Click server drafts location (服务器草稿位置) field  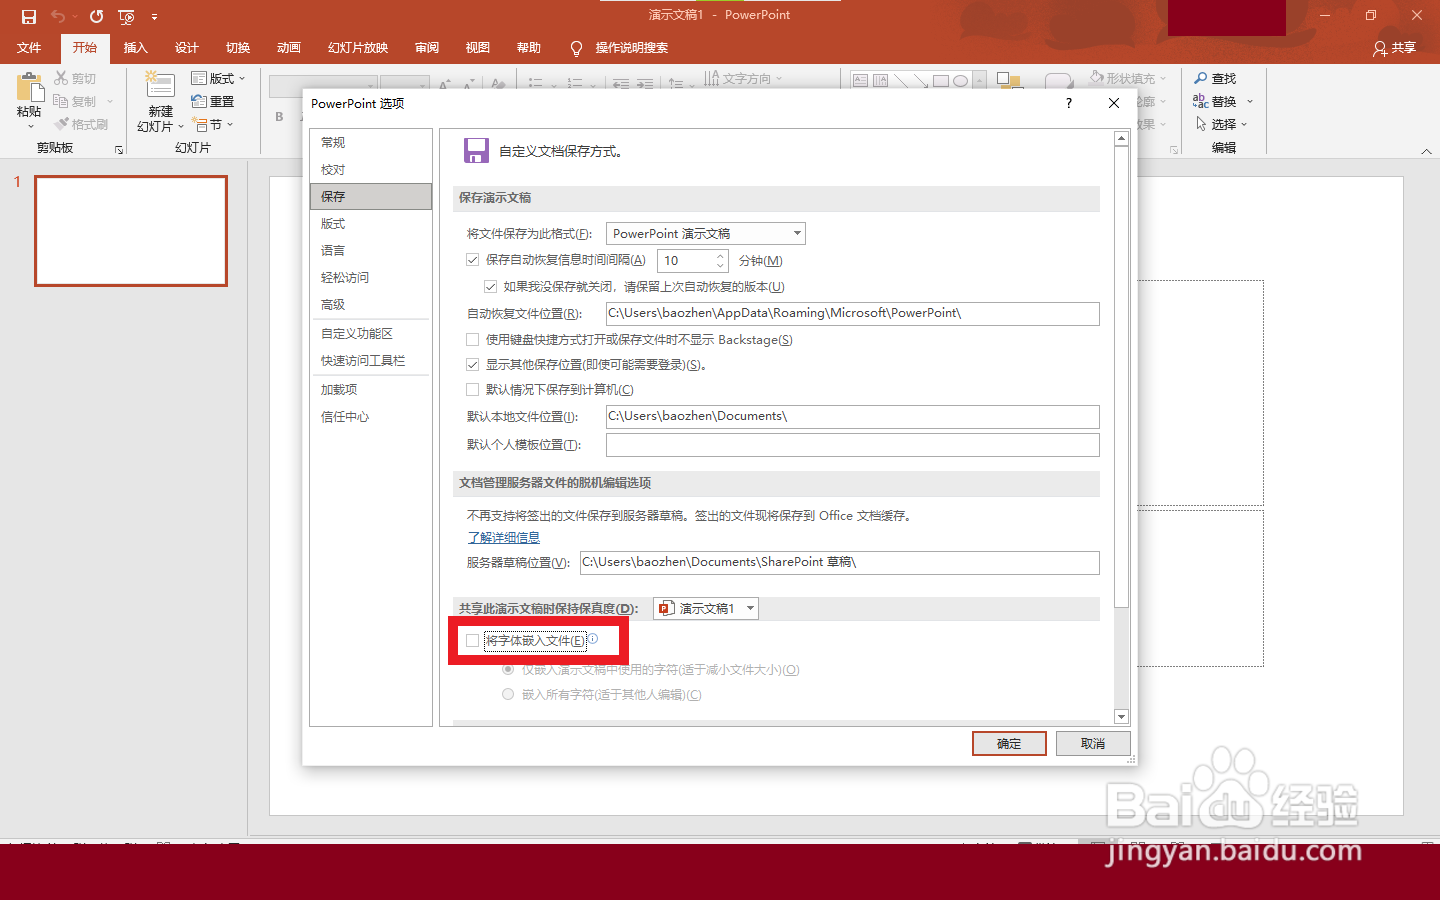[840, 563]
